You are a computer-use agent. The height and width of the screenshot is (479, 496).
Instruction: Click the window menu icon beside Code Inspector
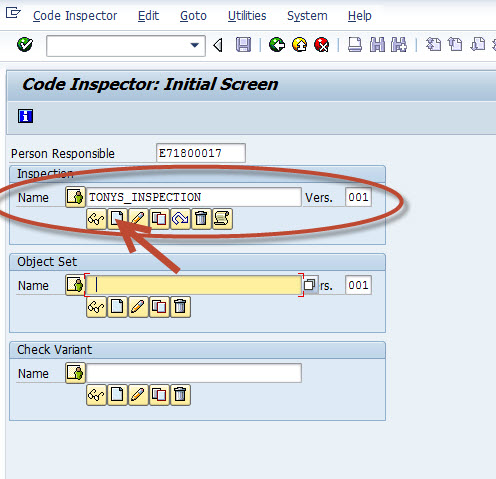[x=13, y=13]
